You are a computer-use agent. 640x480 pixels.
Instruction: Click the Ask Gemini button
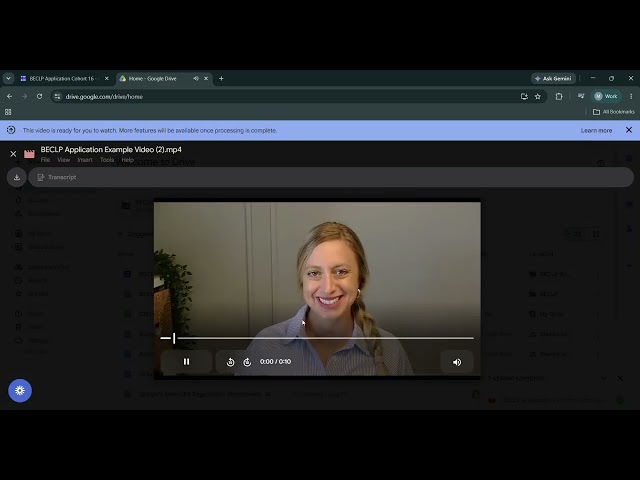553,78
